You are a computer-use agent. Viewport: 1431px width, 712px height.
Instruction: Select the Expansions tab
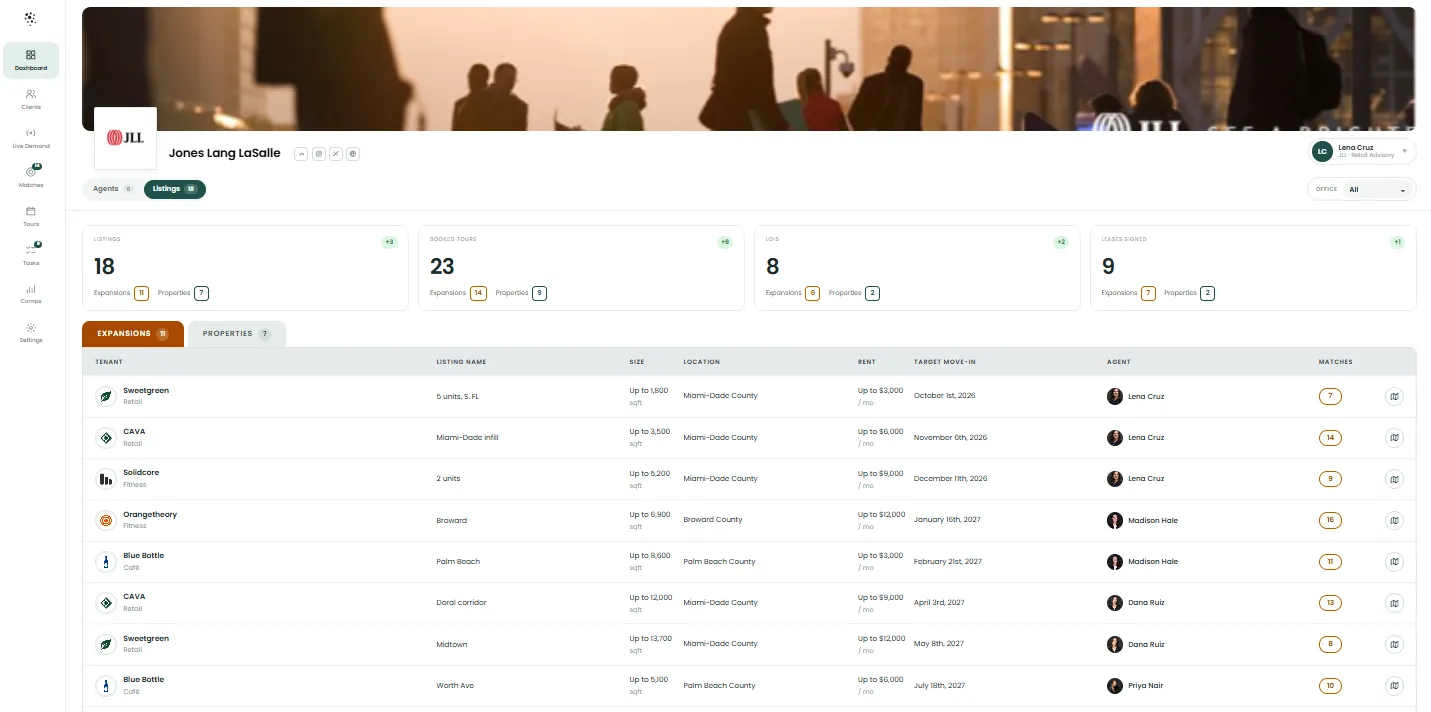133,334
